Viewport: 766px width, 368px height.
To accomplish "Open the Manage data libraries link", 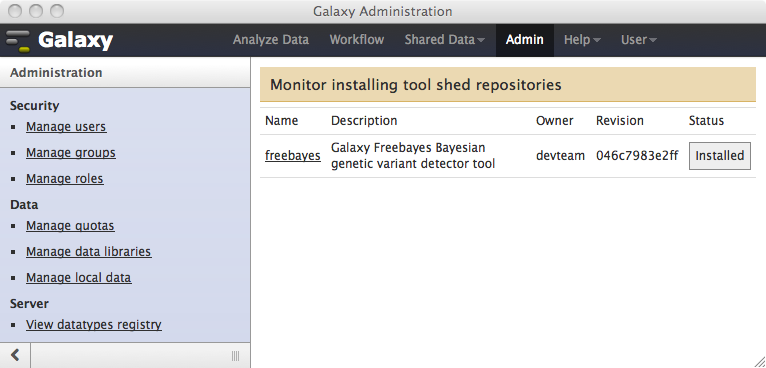I will click(x=88, y=252).
